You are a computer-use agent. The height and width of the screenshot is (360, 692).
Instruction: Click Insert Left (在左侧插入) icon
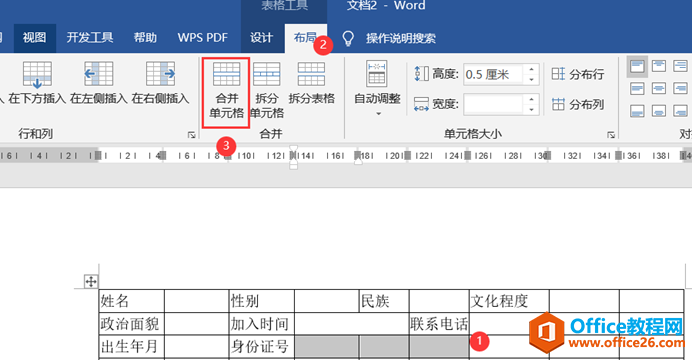pyautogui.click(x=98, y=74)
